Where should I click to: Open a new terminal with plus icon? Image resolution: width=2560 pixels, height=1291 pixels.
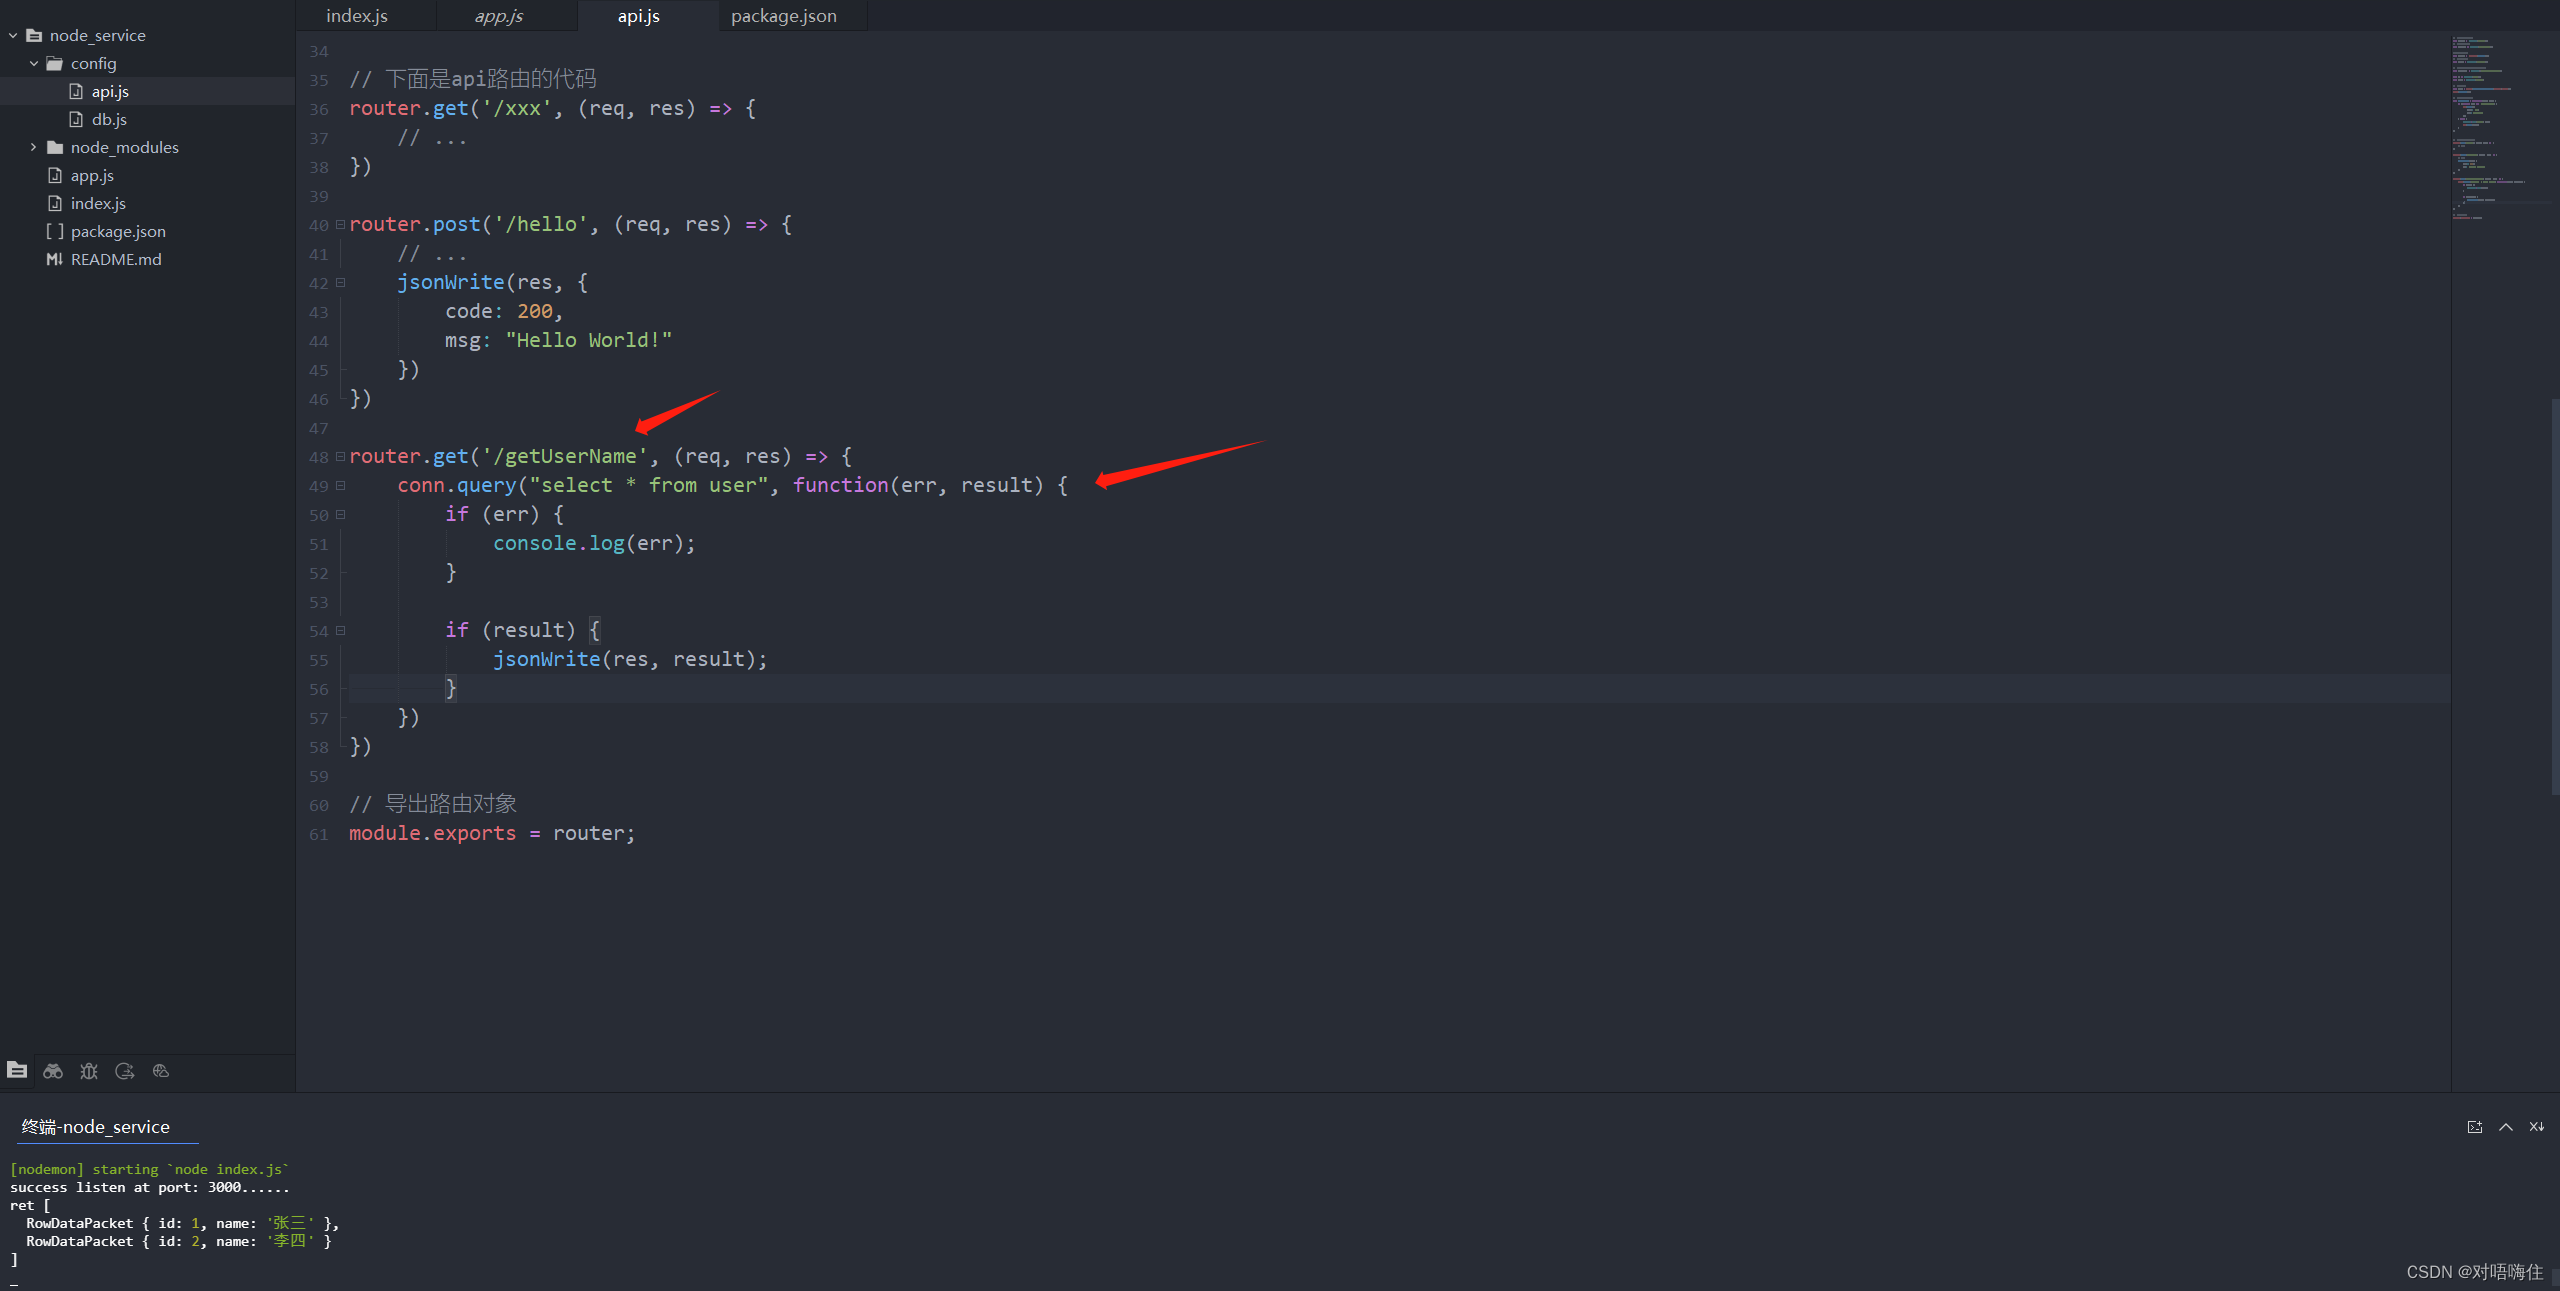[2475, 1127]
